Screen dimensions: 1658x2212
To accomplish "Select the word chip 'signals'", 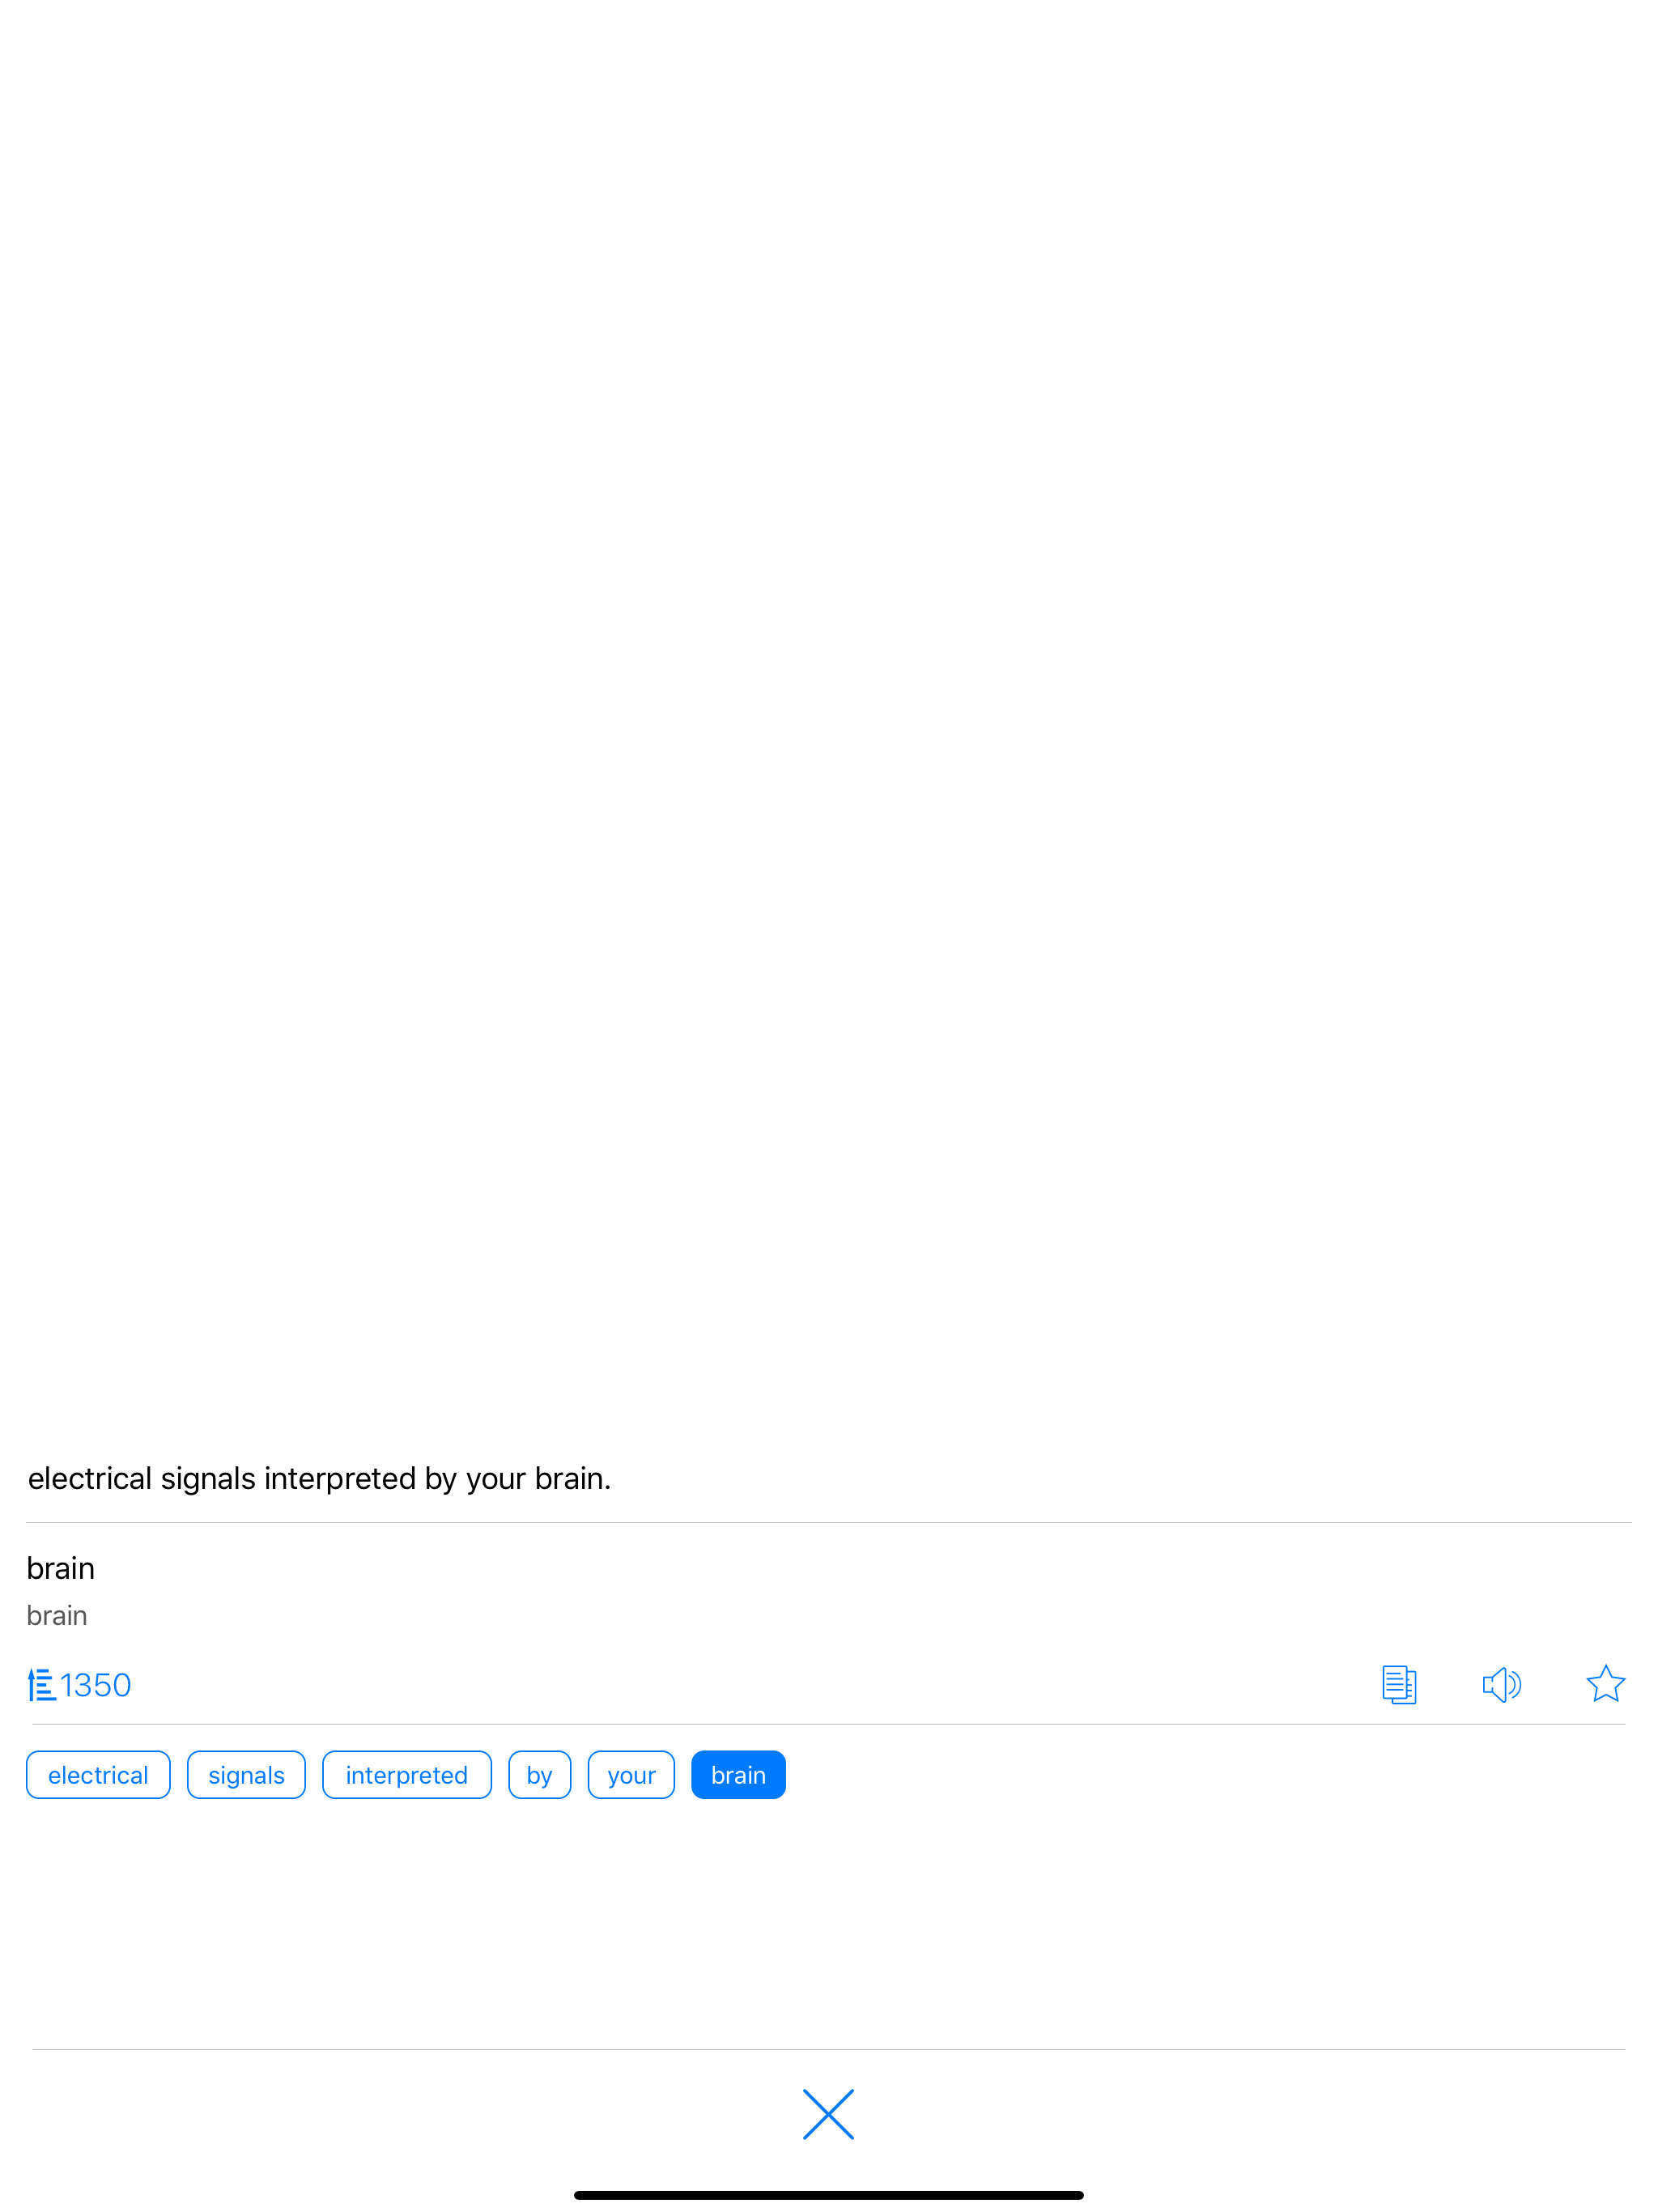I will pos(246,1775).
